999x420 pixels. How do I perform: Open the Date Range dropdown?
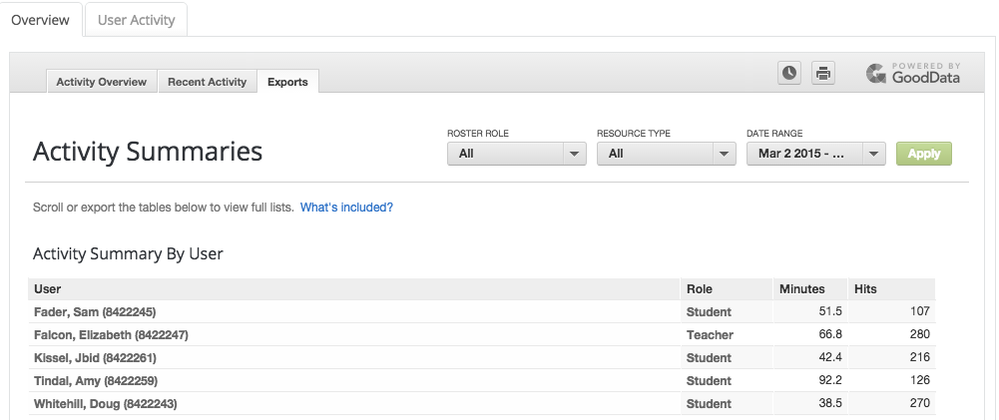(x=816, y=154)
